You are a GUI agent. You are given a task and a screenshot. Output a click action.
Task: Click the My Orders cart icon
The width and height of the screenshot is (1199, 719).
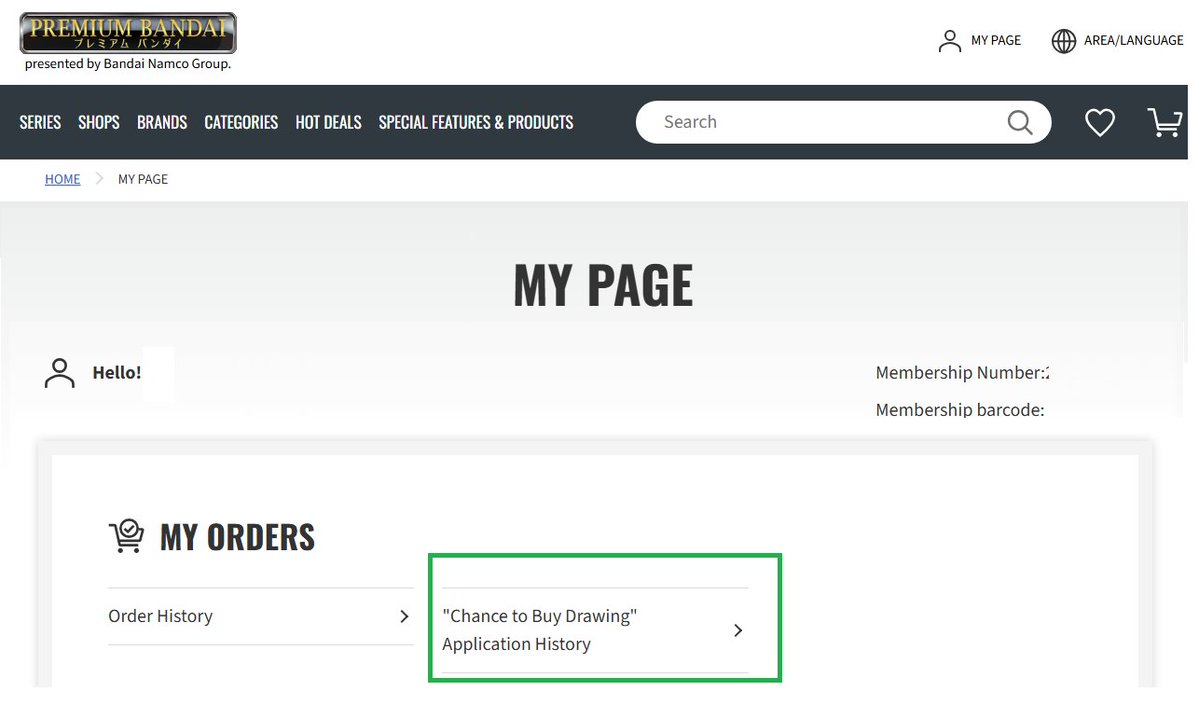(x=126, y=536)
